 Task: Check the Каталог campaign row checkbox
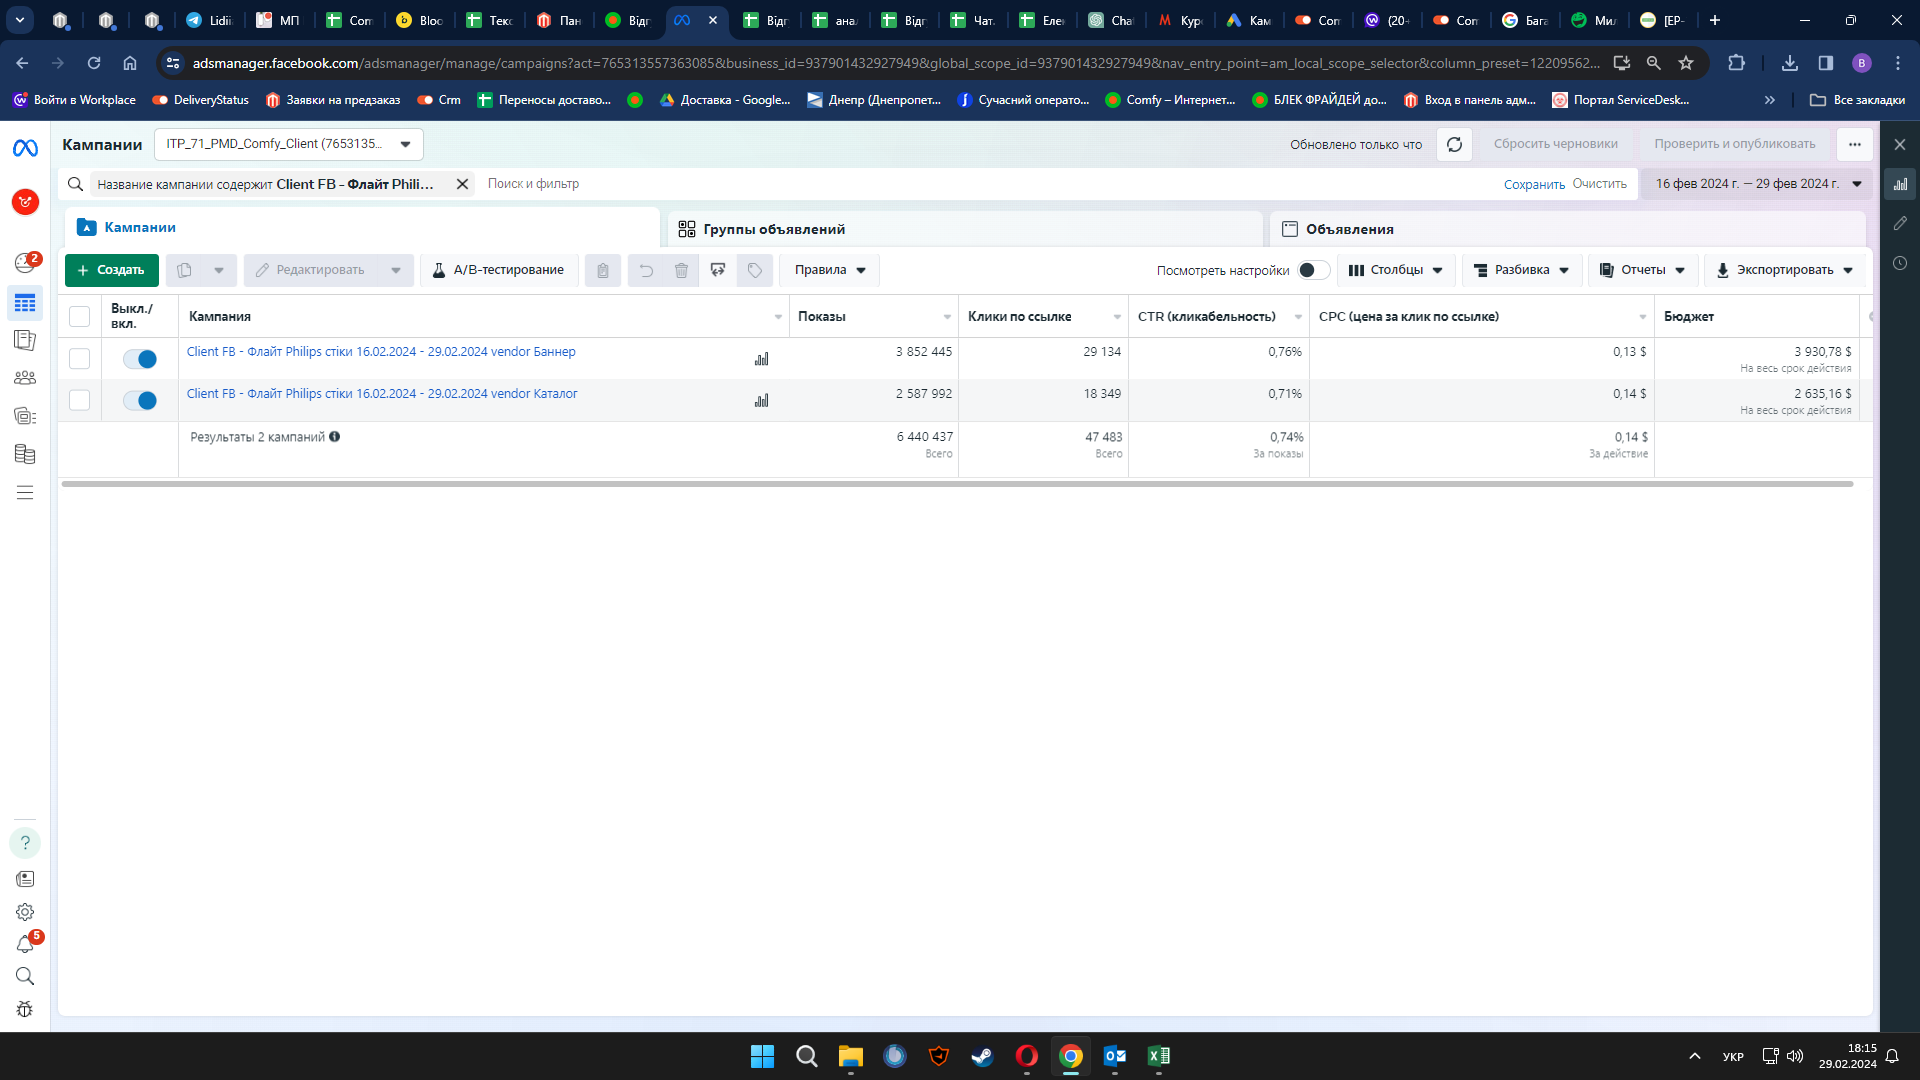coord(79,401)
